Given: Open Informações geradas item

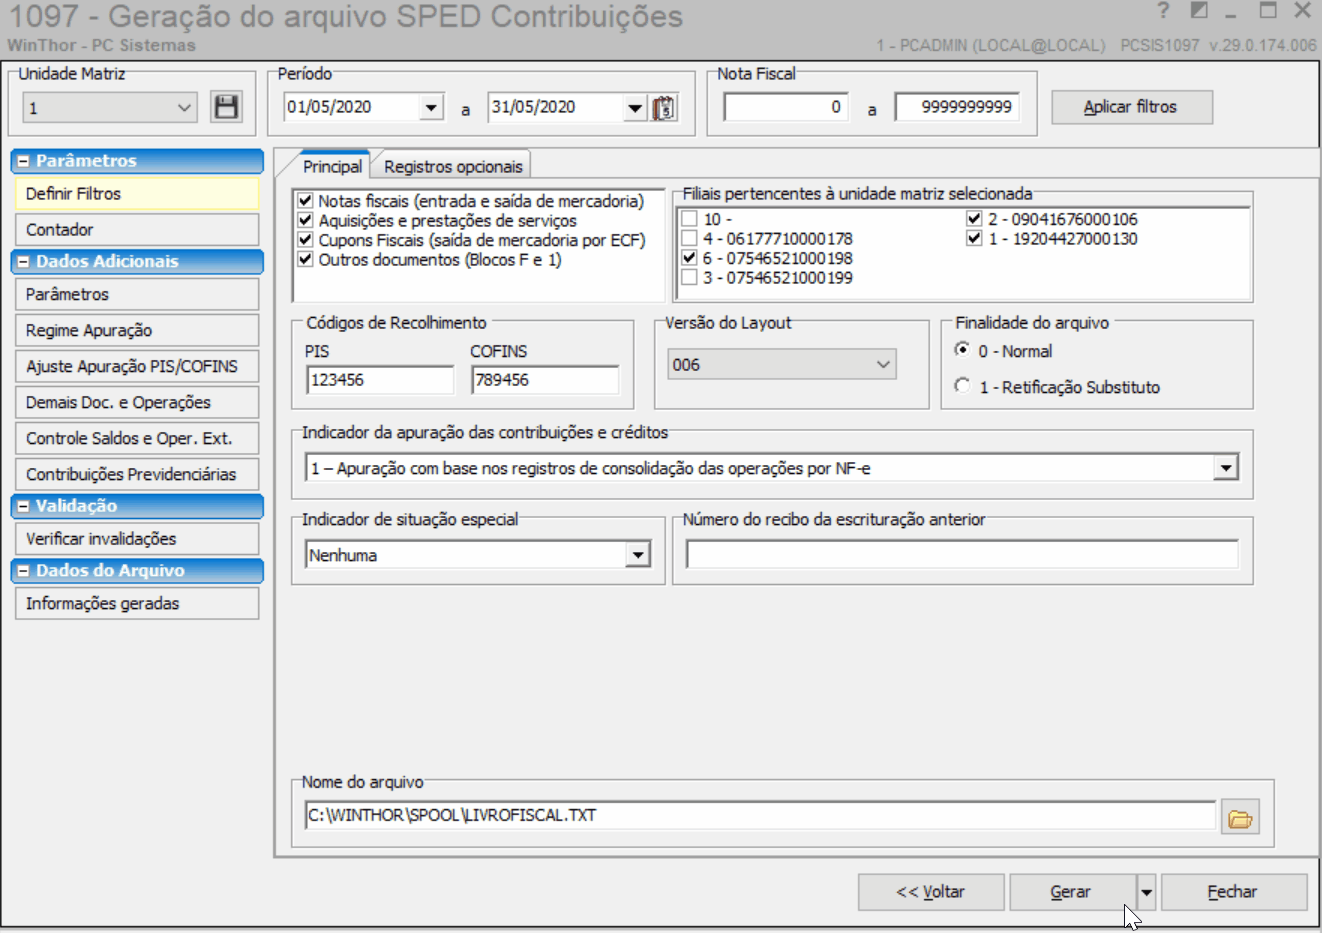Looking at the screenshot, I should (137, 604).
